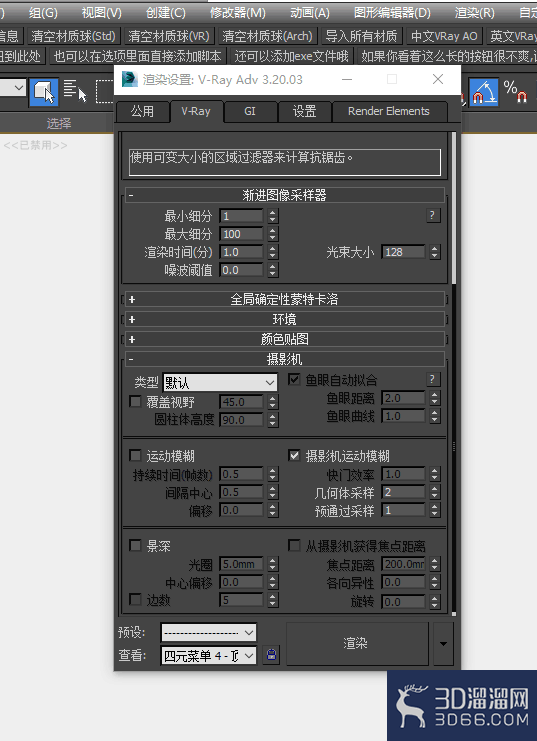This screenshot has width=537, height=741.
Task: Open the 渲染(R) menu
Action: 474,12
